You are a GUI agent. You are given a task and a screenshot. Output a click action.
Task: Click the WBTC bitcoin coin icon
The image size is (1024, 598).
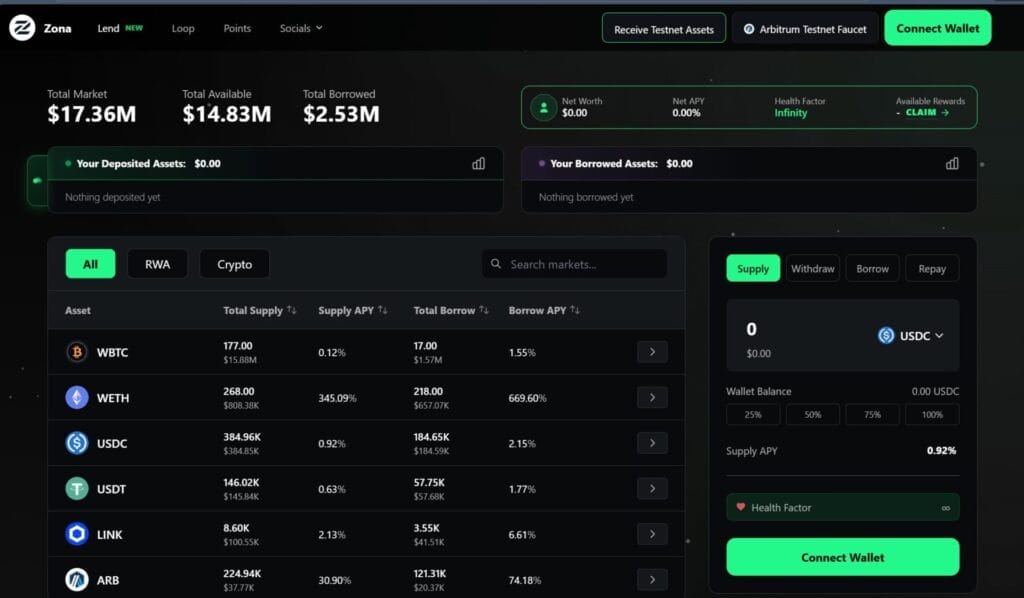point(77,352)
